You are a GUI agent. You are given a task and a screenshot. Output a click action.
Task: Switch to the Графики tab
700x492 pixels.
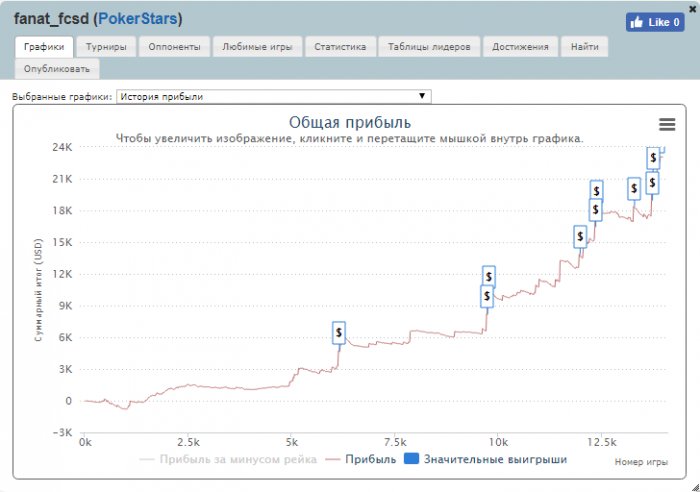(x=44, y=47)
